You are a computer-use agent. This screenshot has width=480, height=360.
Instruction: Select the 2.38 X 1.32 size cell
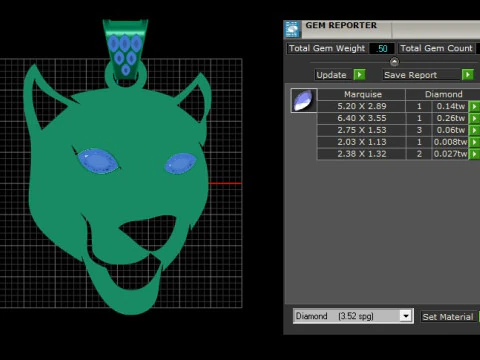(362, 154)
